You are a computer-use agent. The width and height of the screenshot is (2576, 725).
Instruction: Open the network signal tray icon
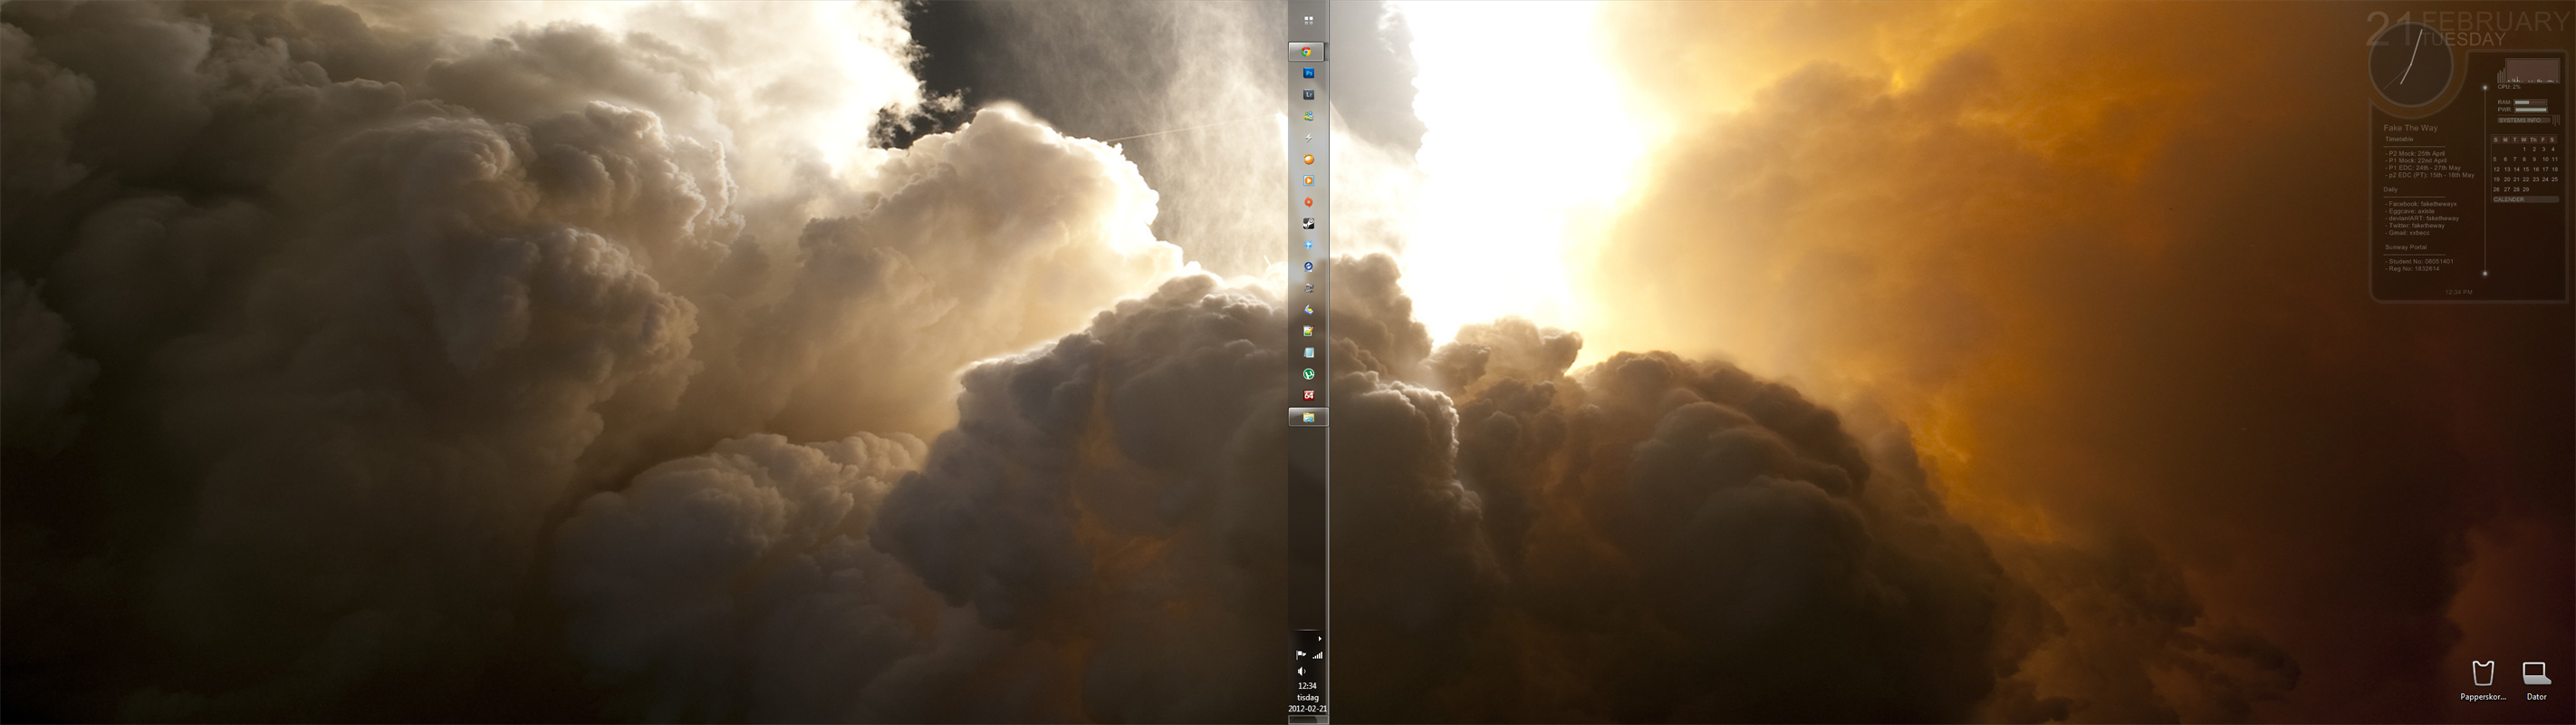(x=1317, y=655)
